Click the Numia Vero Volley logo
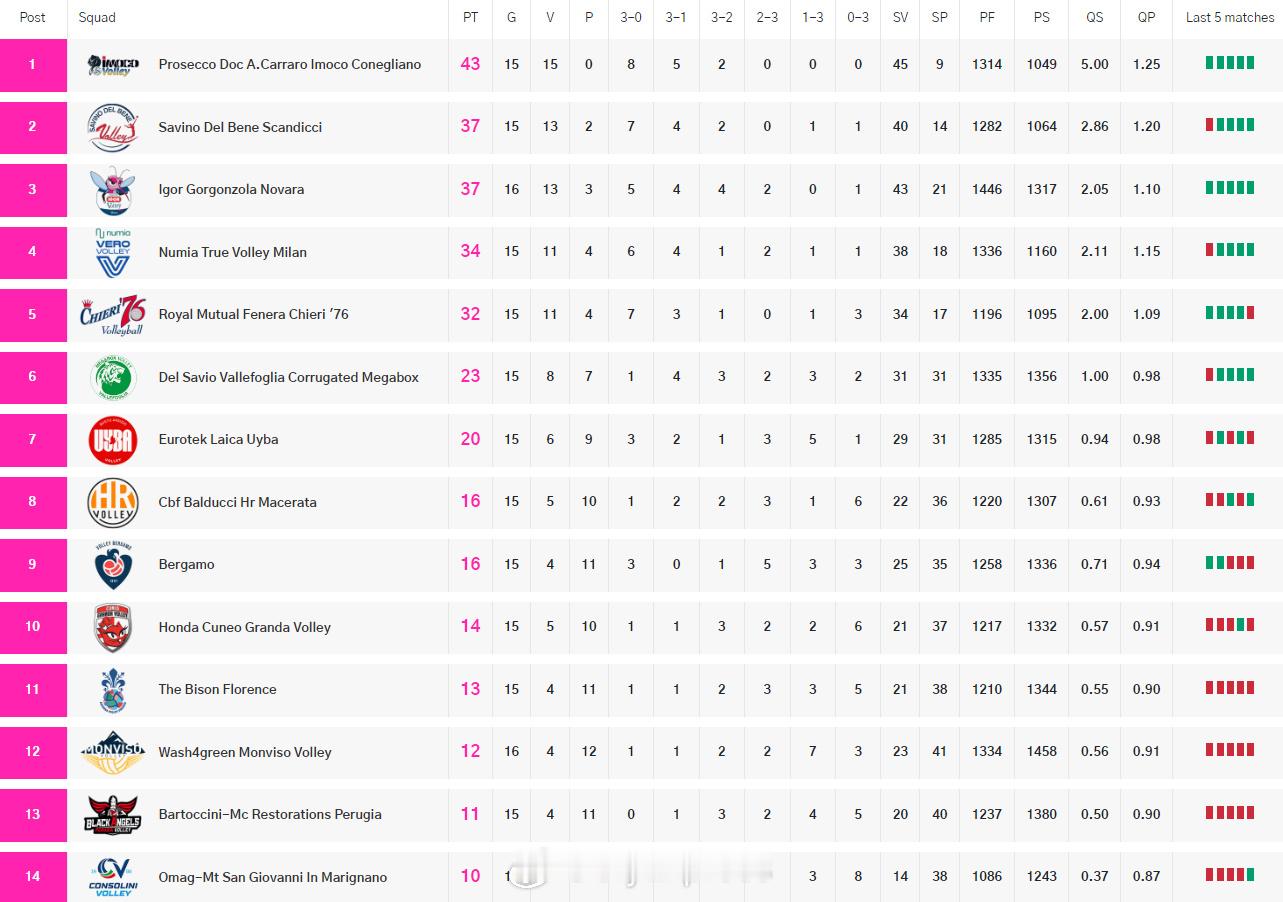 tap(113, 252)
